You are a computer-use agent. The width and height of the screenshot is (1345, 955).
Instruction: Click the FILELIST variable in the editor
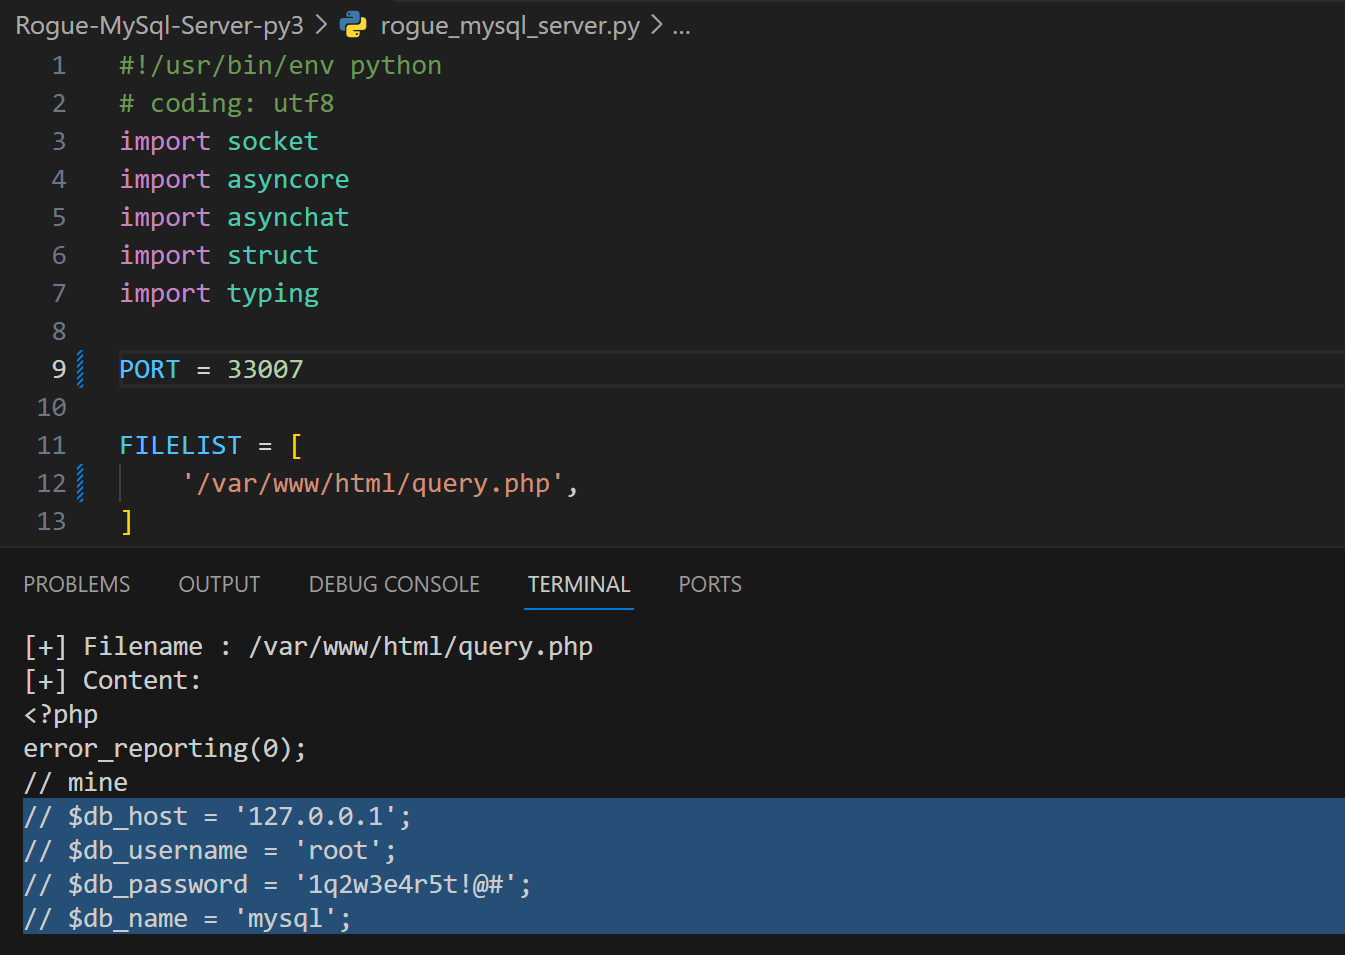tap(180, 445)
